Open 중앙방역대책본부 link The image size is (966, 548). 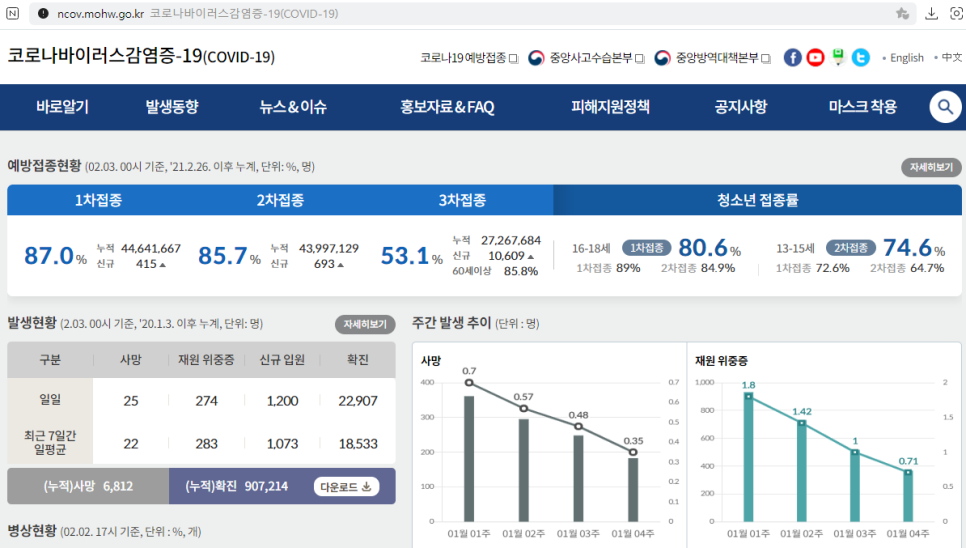(x=723, y=58)
